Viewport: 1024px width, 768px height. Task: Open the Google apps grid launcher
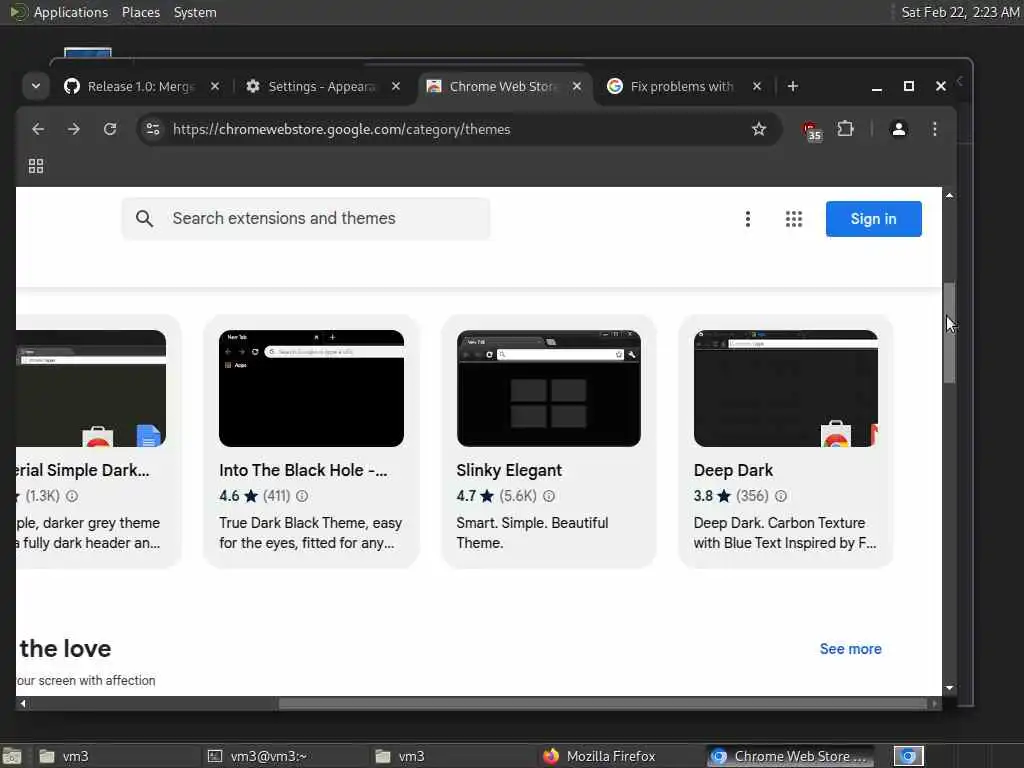(793, 219)
